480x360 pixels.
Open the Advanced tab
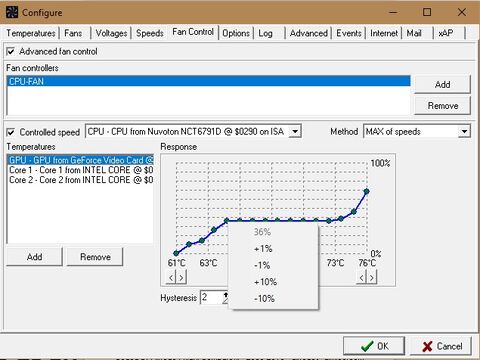tap(309, 33)
